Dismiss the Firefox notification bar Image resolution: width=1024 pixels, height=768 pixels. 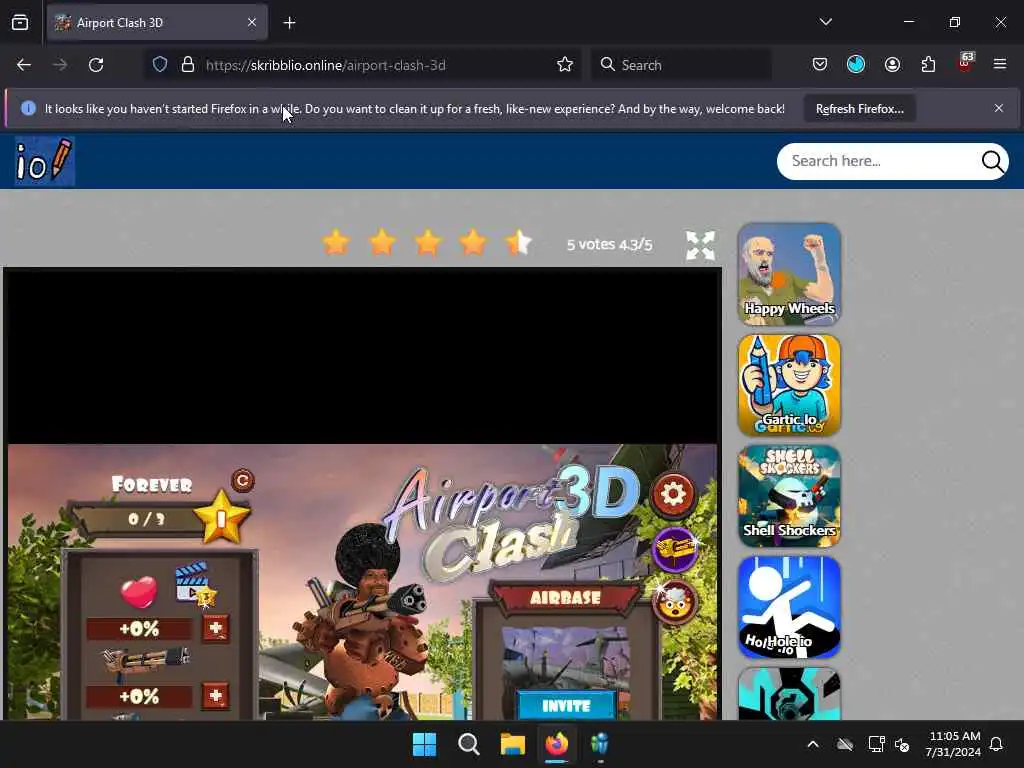pos(999,108)
